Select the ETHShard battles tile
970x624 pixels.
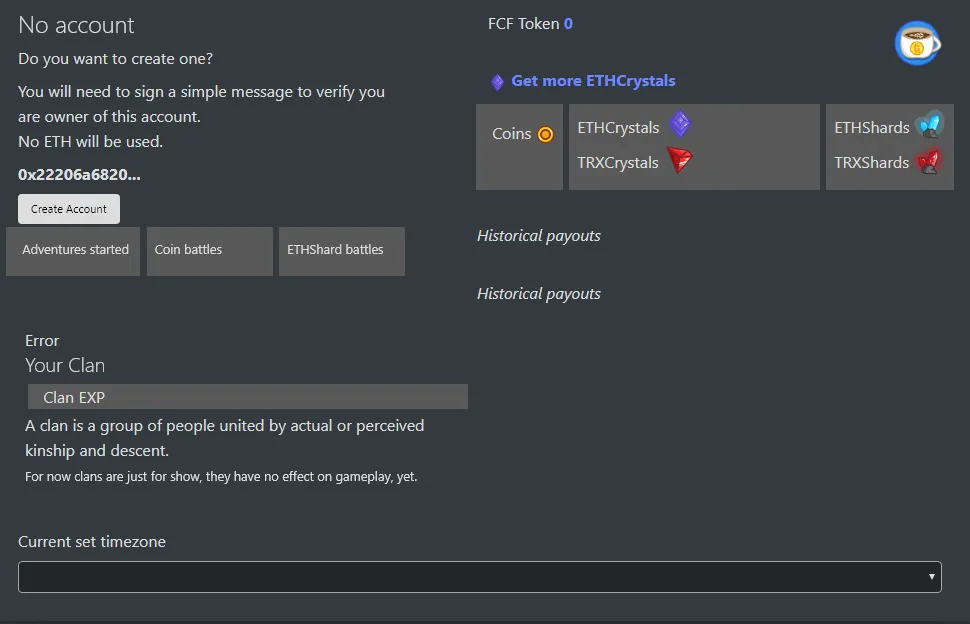point(342,251)
